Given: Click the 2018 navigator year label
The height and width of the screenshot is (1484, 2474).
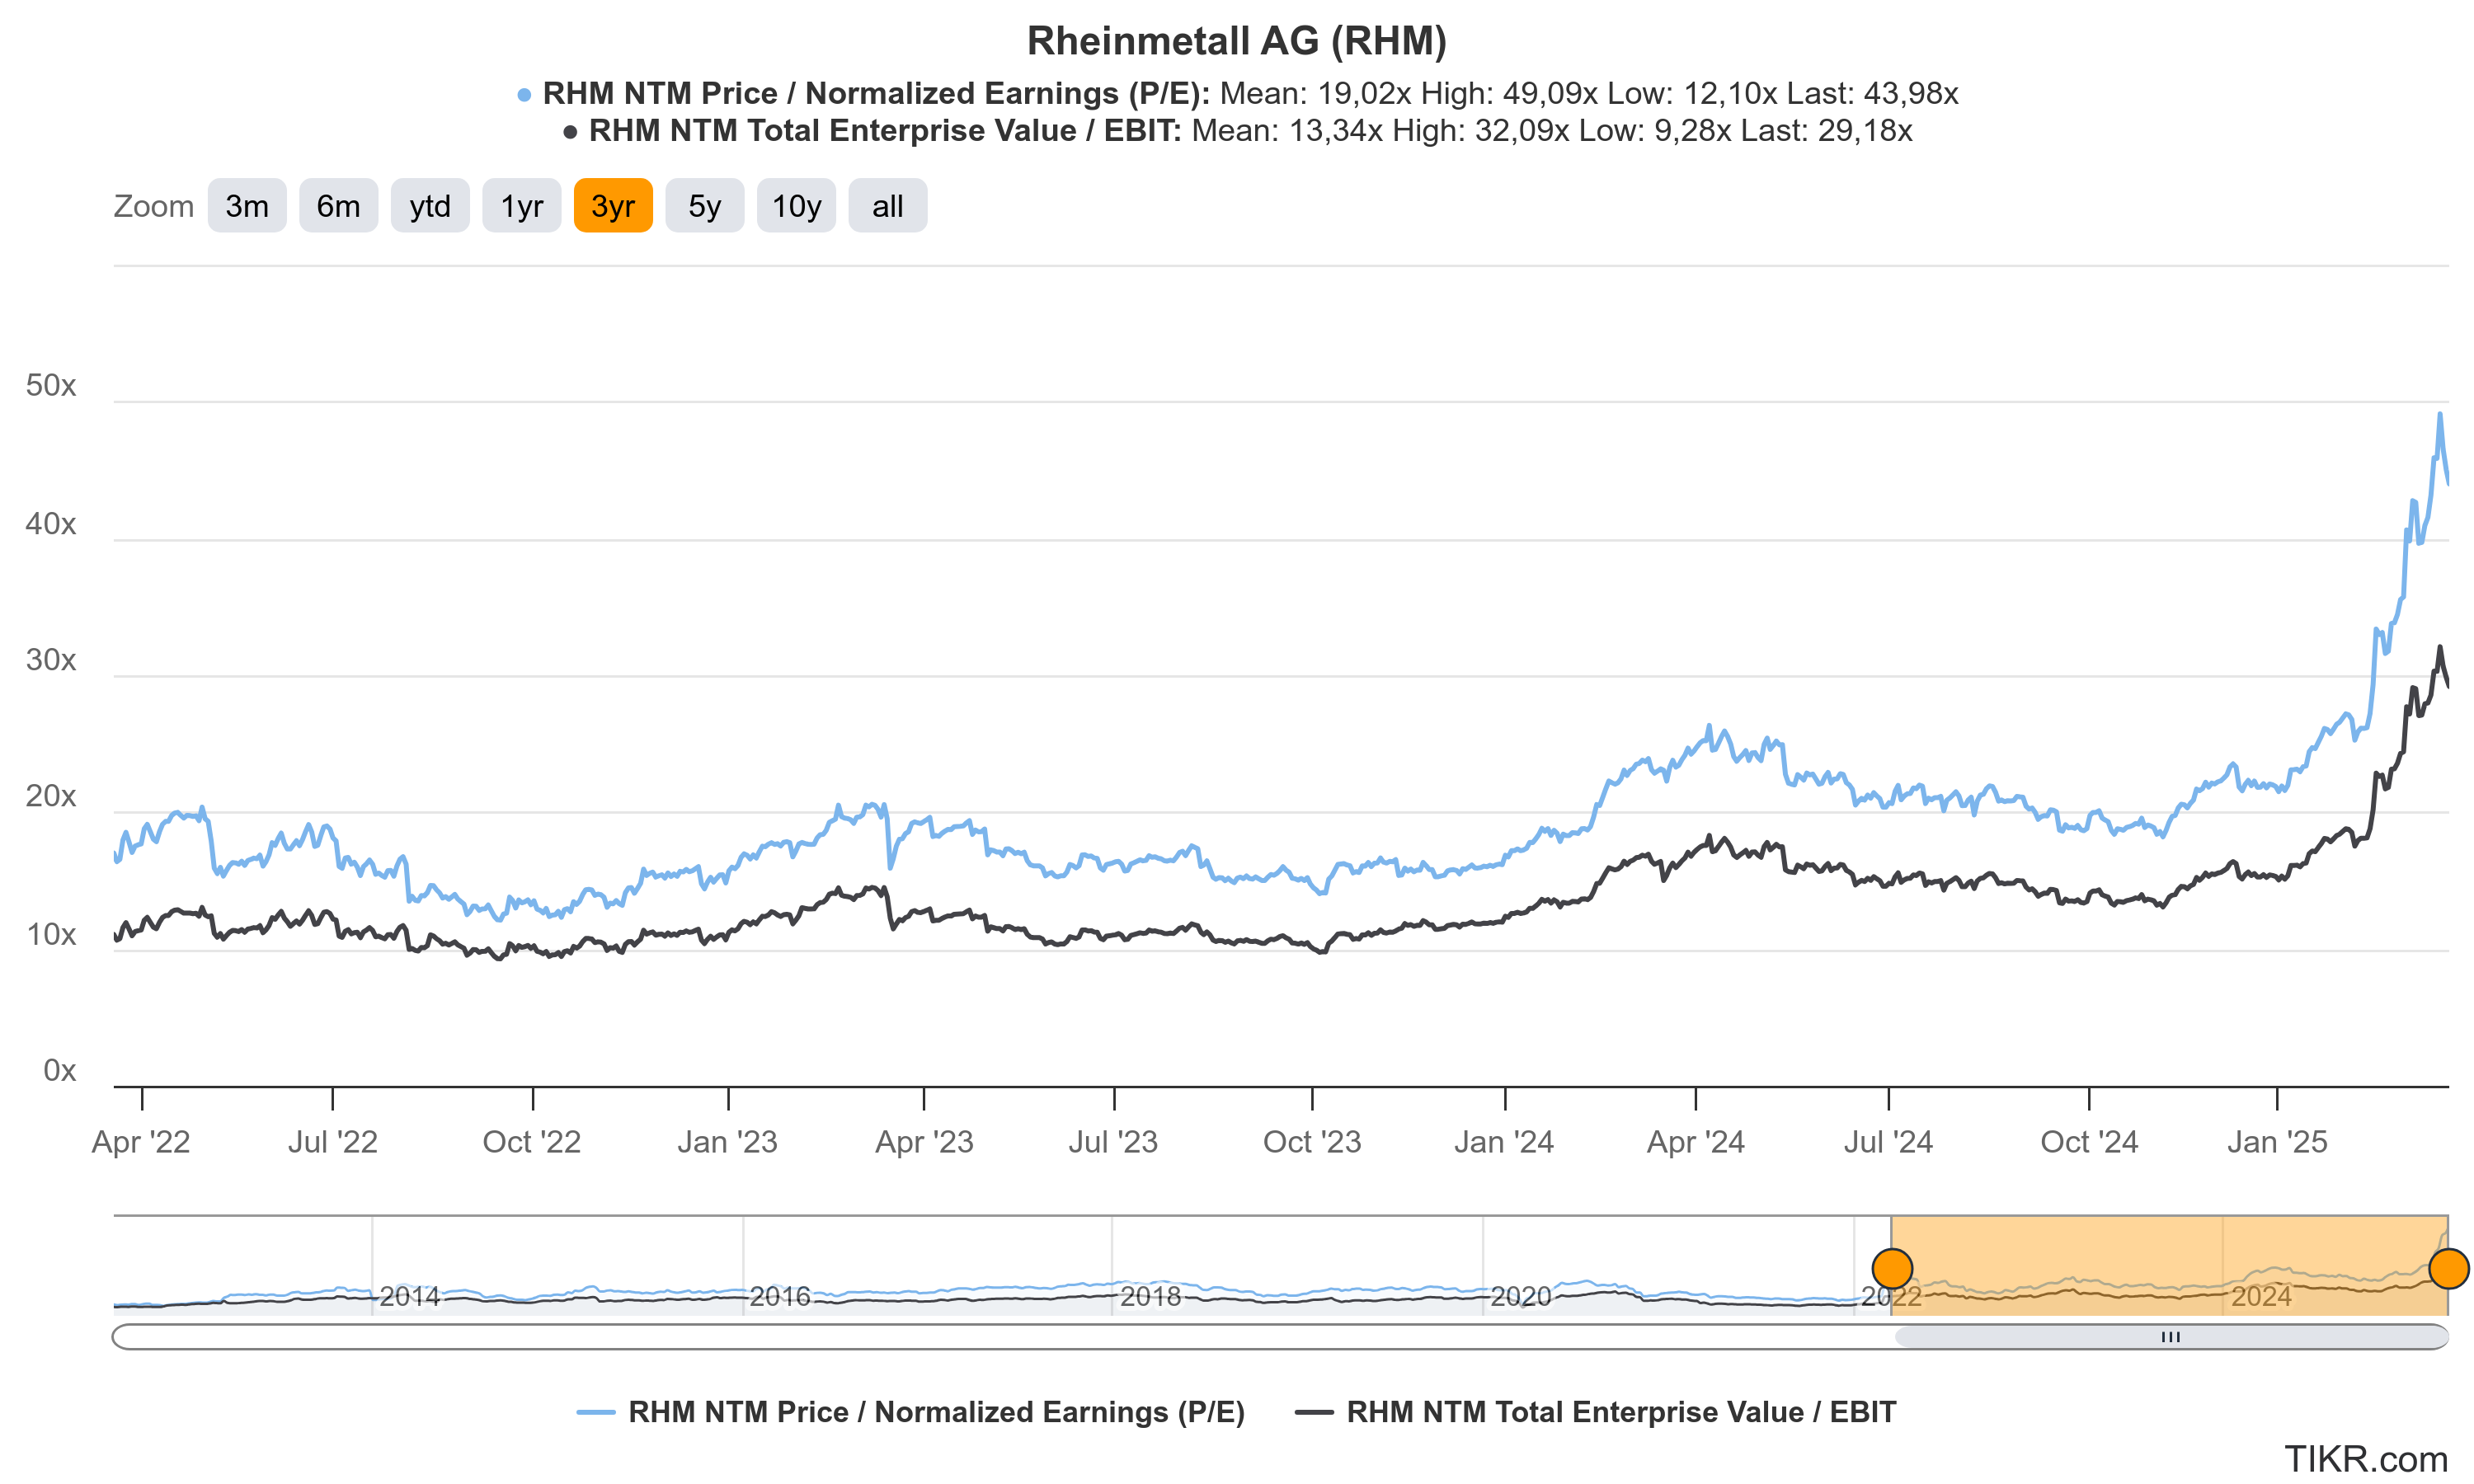Looking at the screenshot, I should [x=1150, y=1297].
